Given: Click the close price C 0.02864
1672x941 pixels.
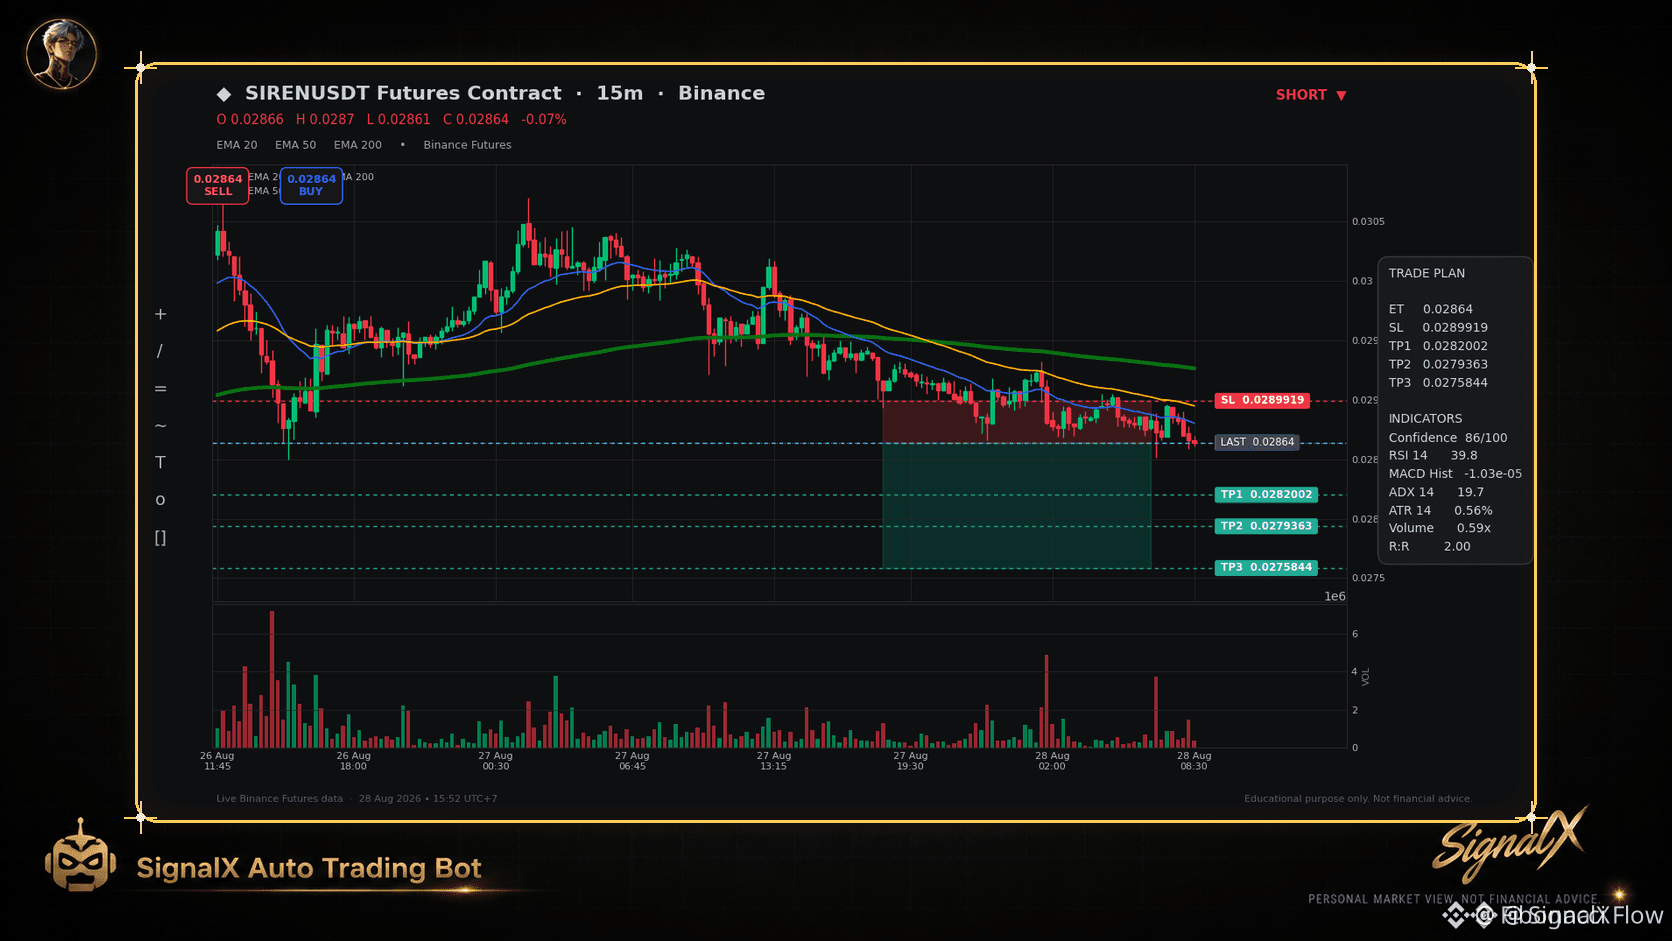Looking at the screenshot, I should pos(476,119).
